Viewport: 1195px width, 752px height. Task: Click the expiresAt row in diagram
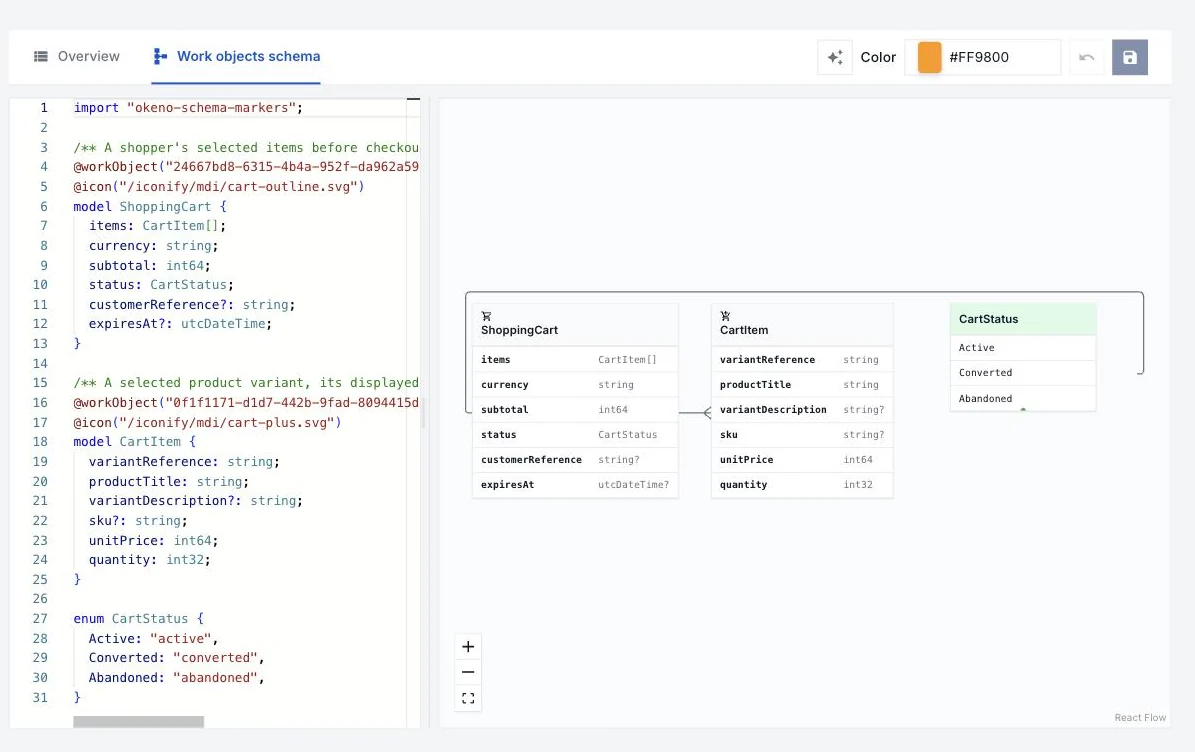tap(575, 485)
